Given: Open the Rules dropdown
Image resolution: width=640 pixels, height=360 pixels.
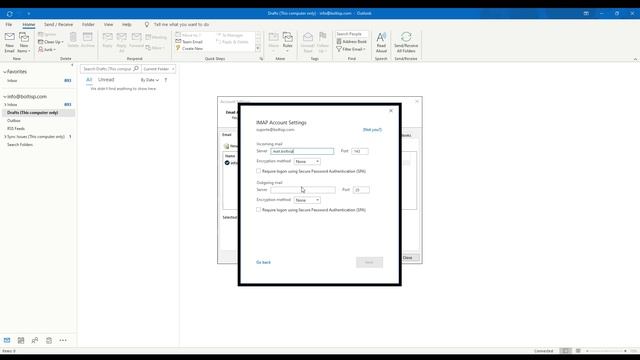Looking at the screenshot, I should [287, 42].
